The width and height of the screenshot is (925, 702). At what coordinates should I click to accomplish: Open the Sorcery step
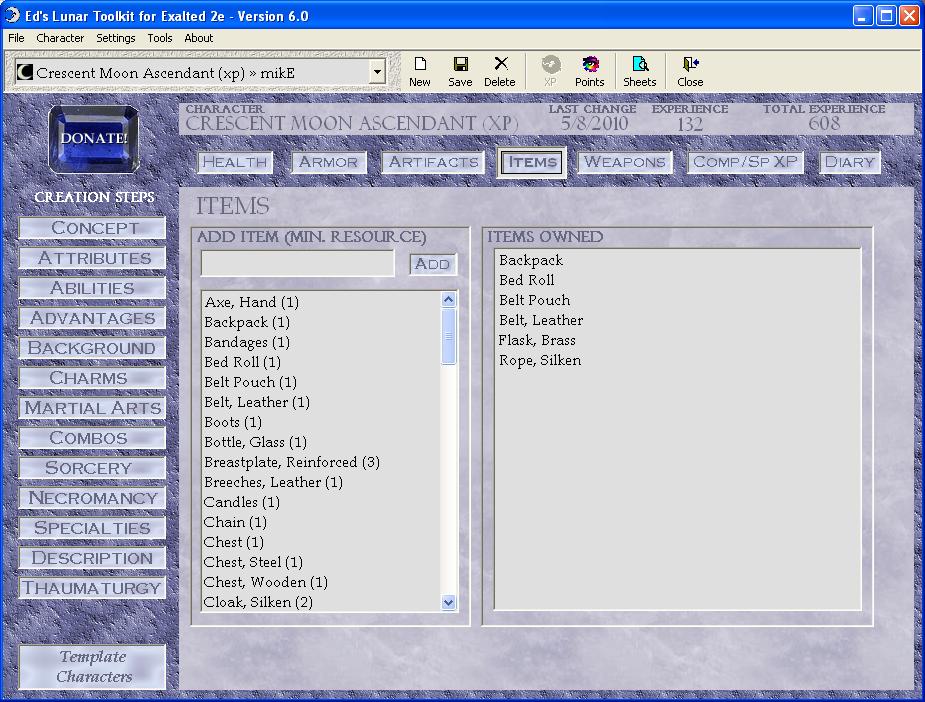point(93,468)
